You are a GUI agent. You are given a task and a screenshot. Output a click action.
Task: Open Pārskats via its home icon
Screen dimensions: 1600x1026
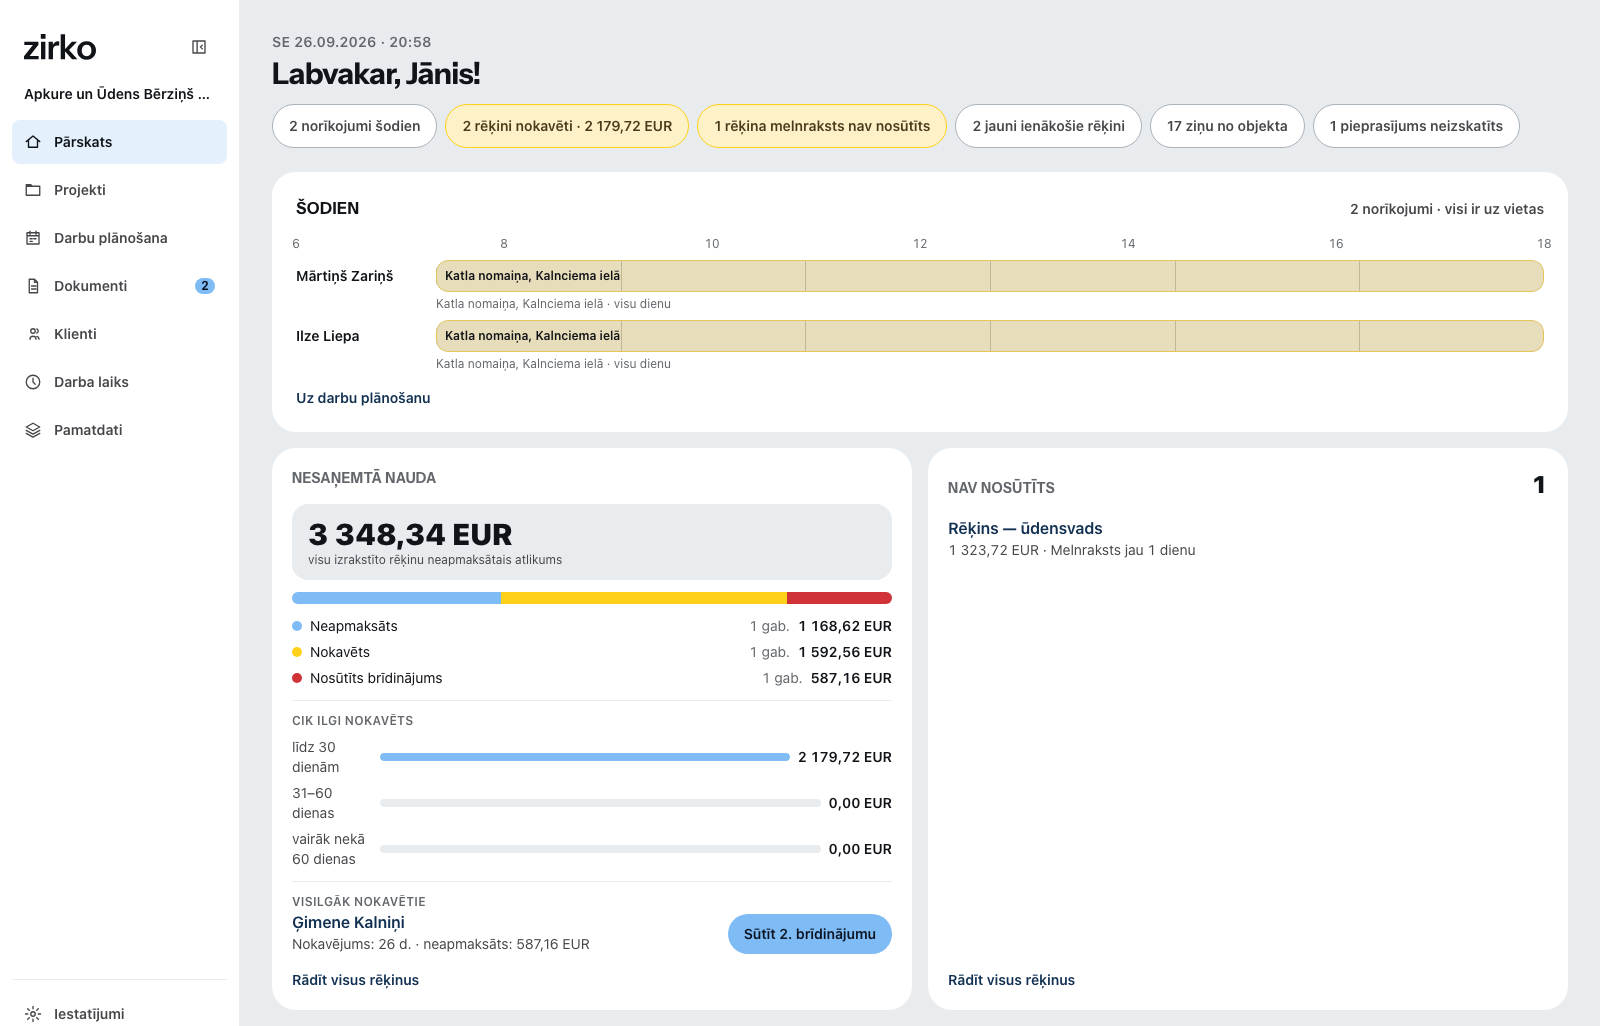pyautogui.click(x=33, y=142)
